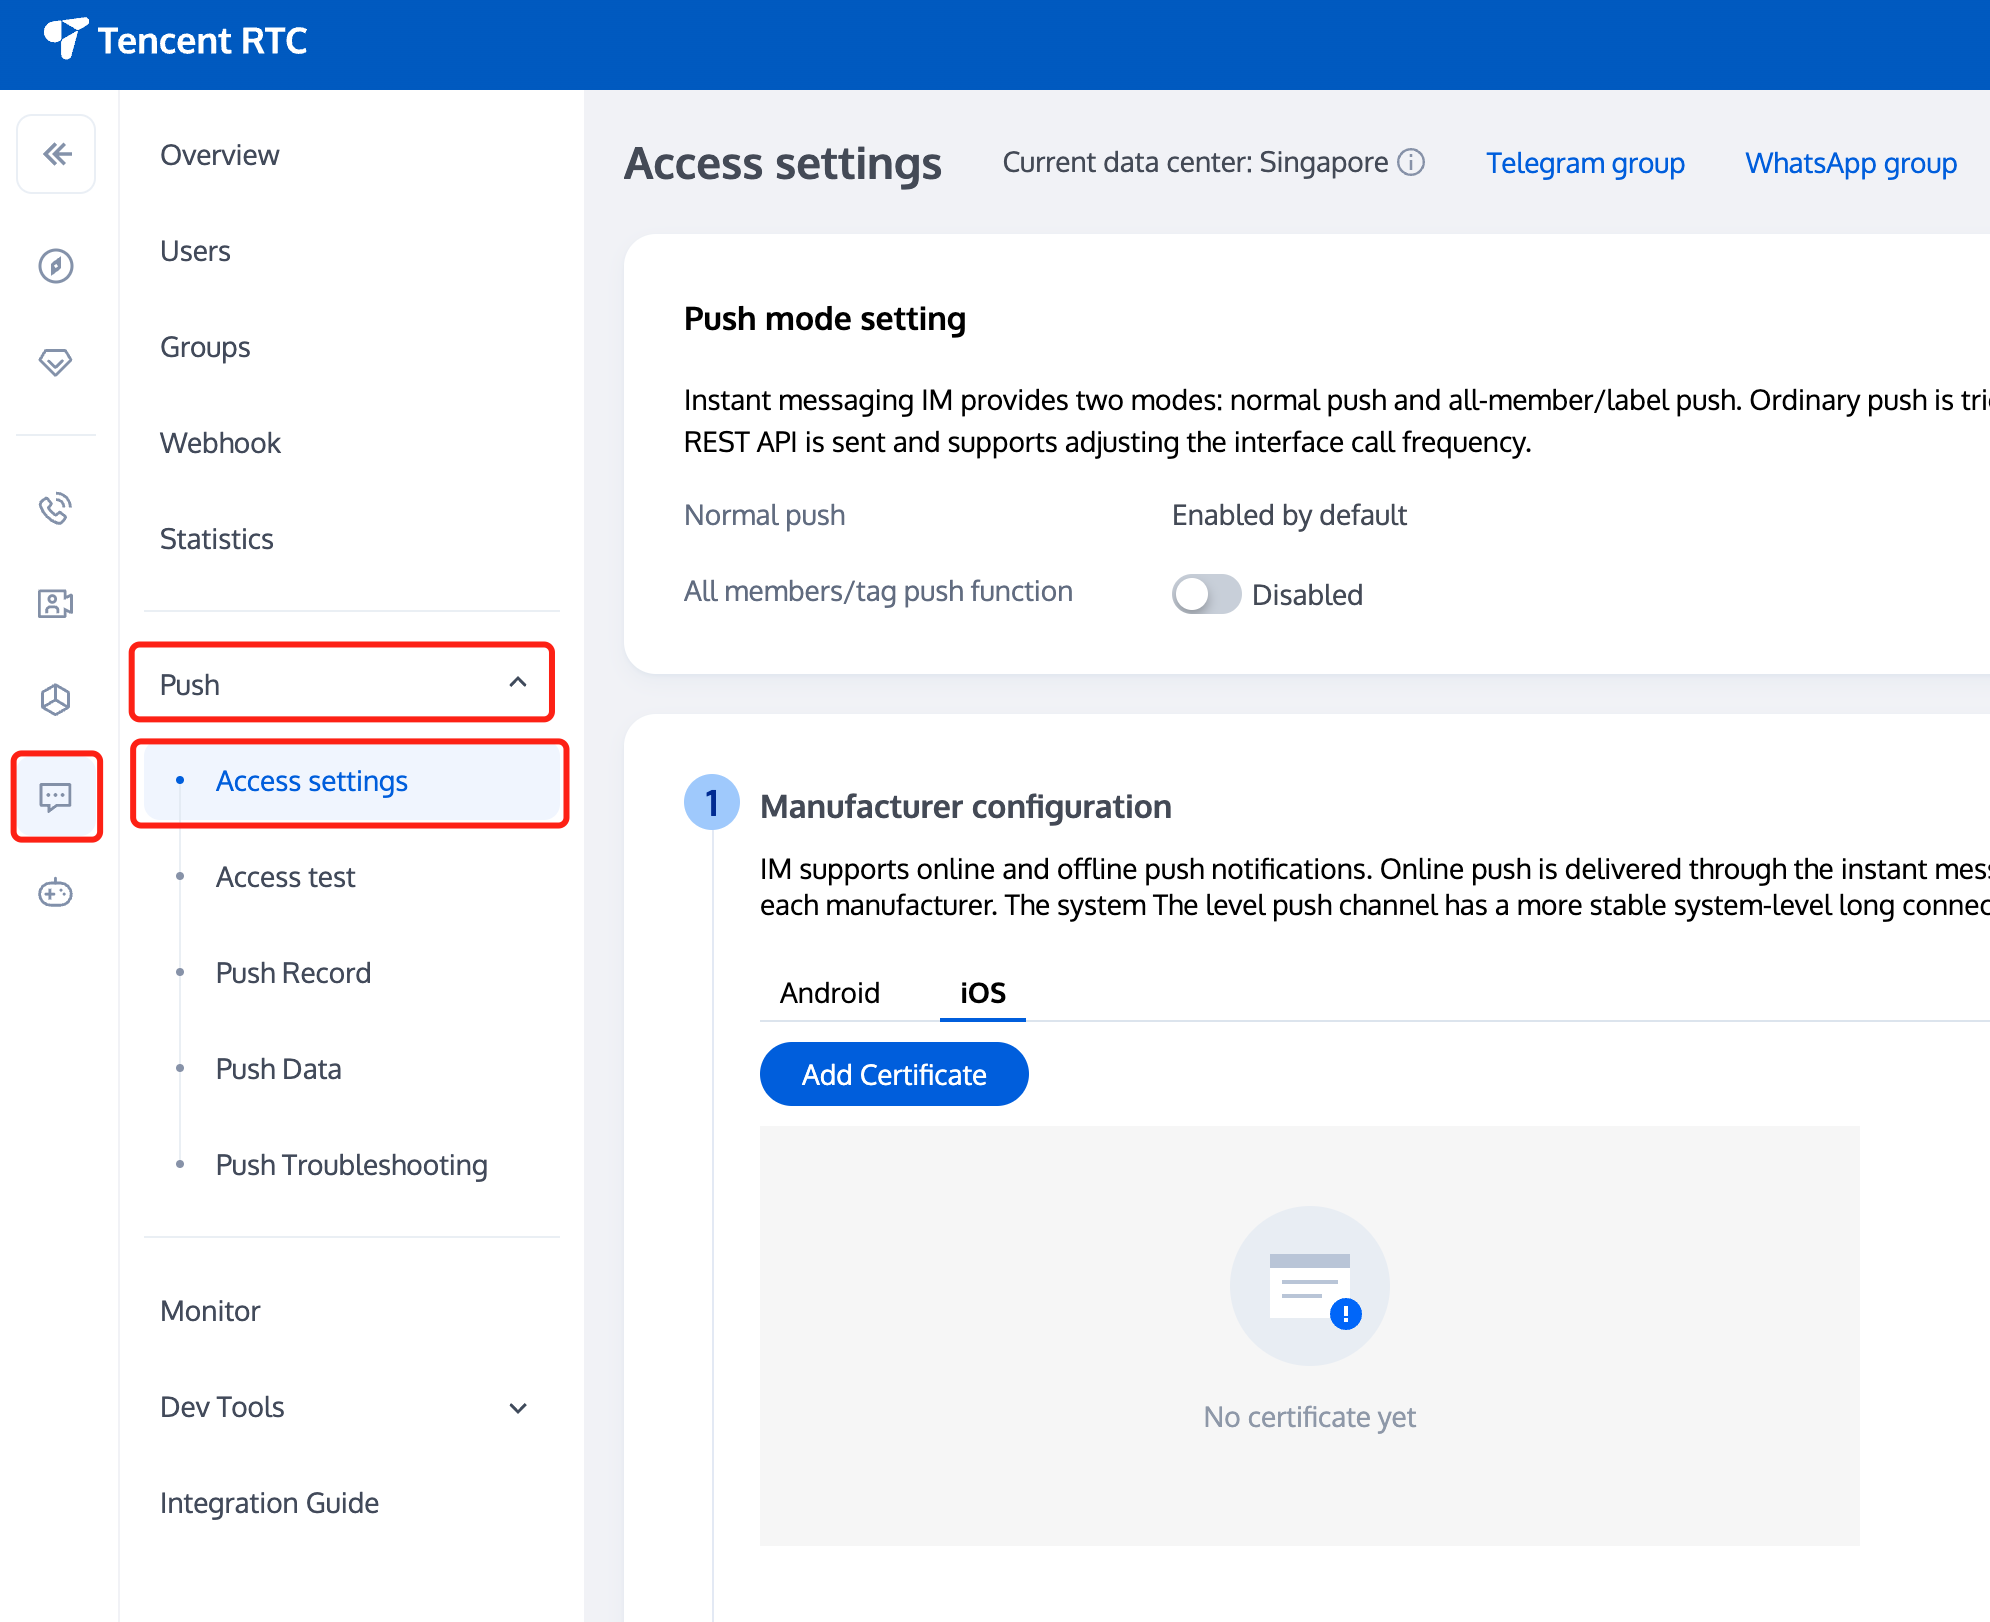The image size is (1990, 1622).
Task: Click the game controller icon in rail
Action: [x=56, y=893]
